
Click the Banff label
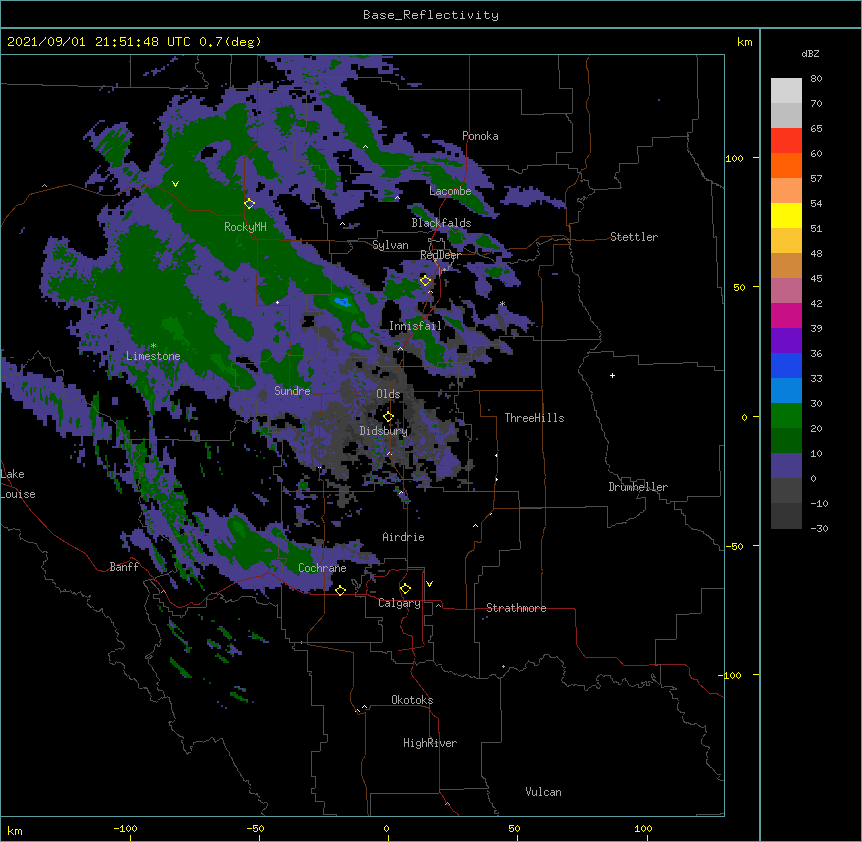point(124,567)
